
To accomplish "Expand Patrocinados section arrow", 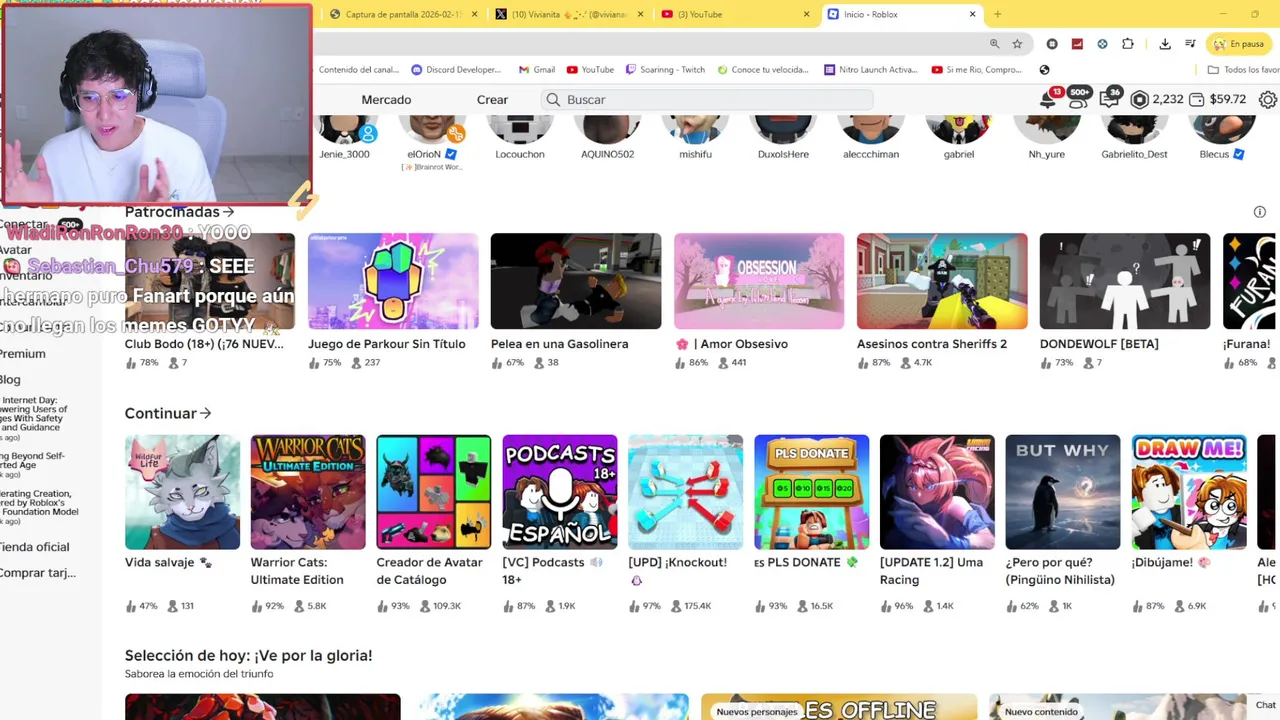I will coord(229,212).
